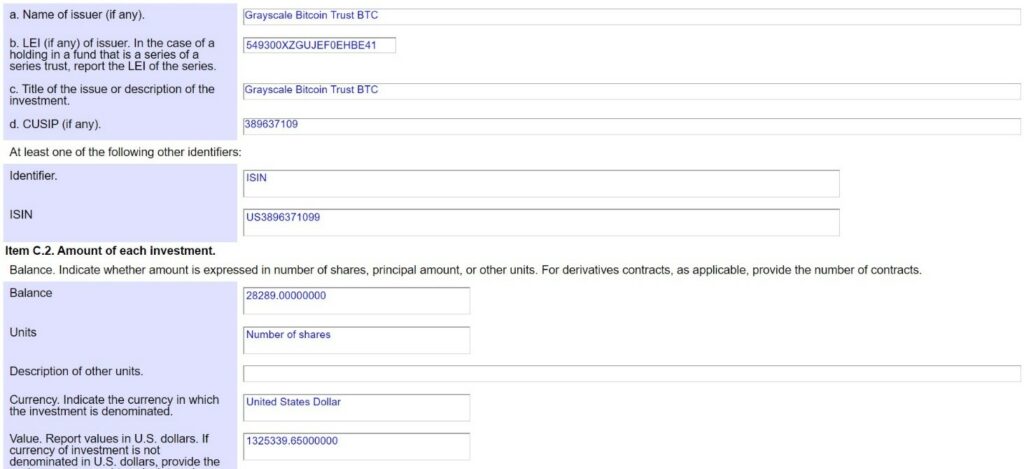Screen dimensions: 1024x469
Task: Click the 'Item C.2. Amount of each investment' heading
Action: (x=110, y=250)
